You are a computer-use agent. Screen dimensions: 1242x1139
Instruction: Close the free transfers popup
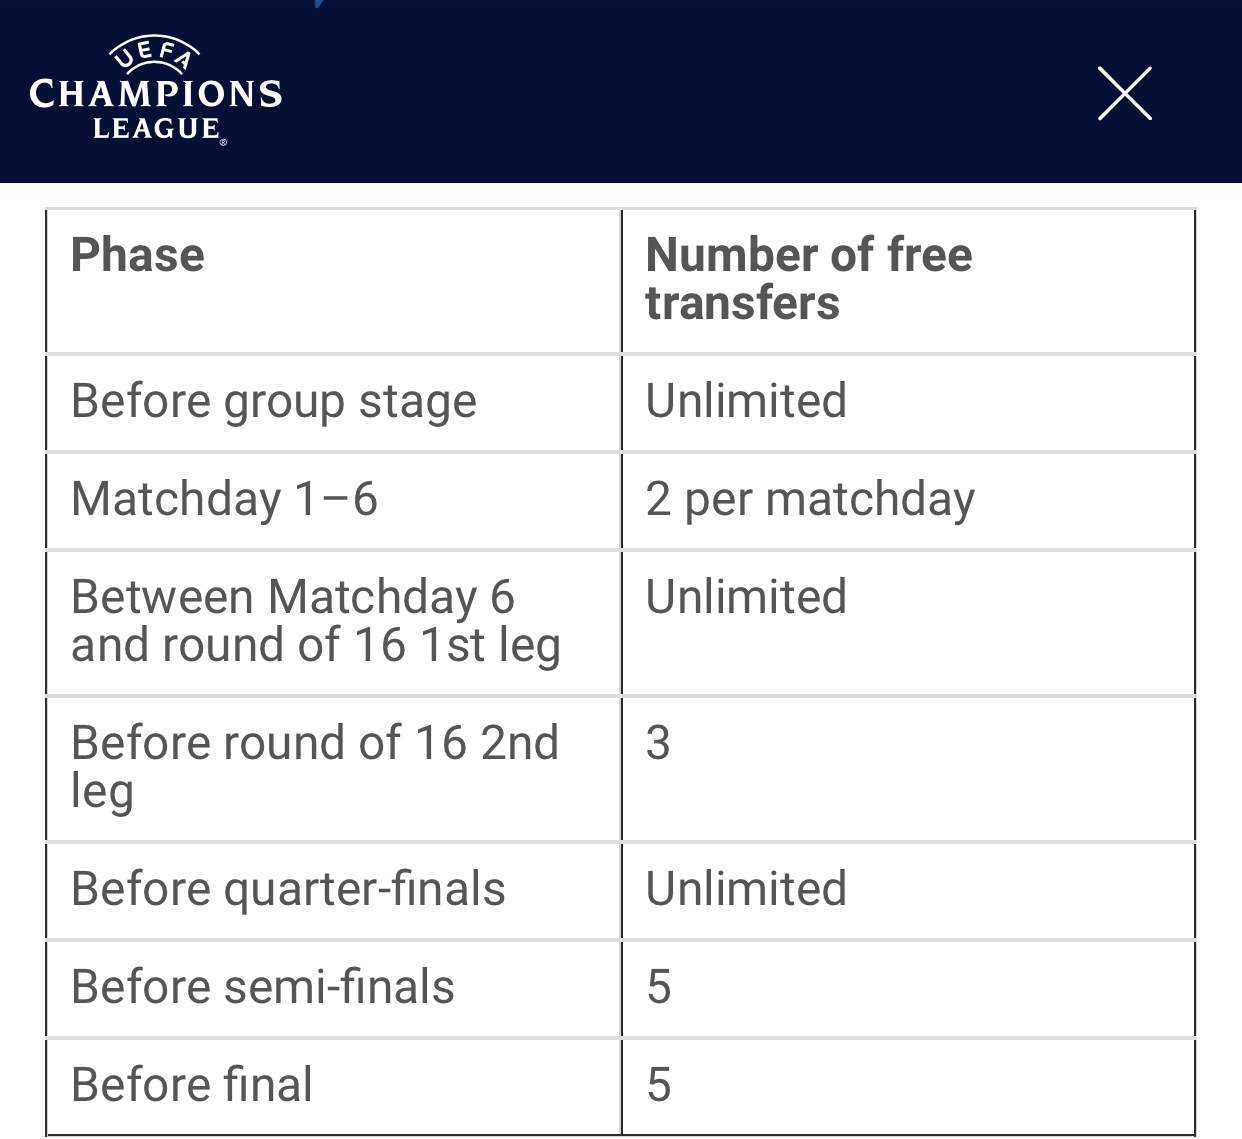pyautogui.click(x=1125, y=94)
